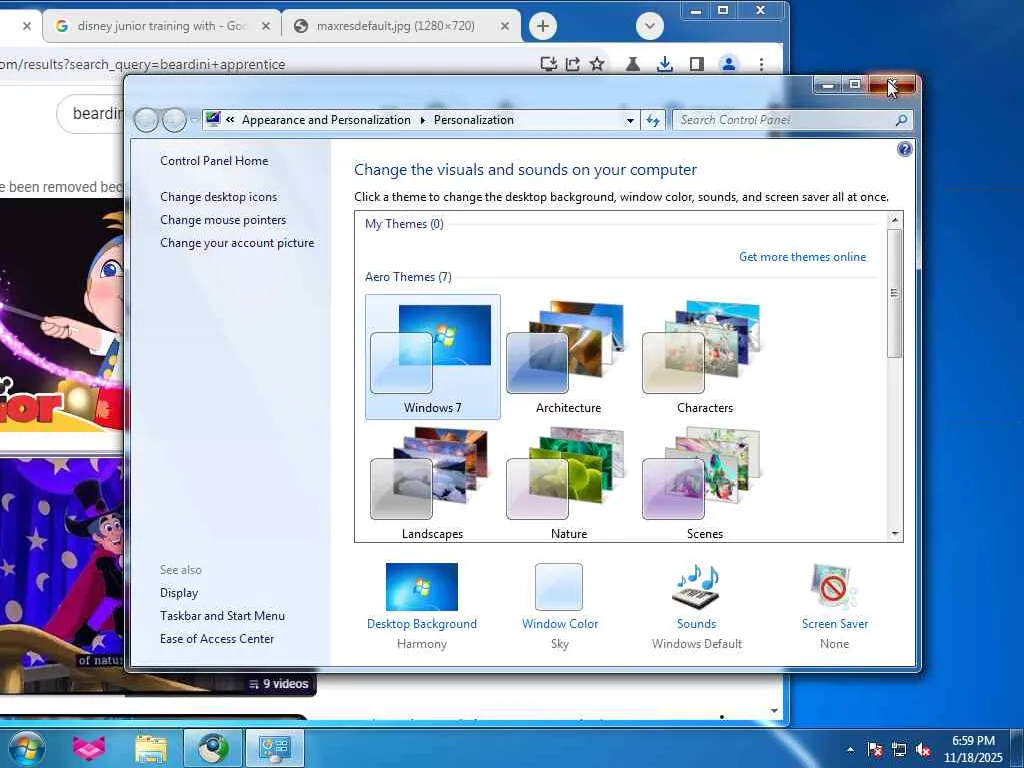Image resolution: width=1024 pixels, height=768 pixels.
Task: Open the Display link under See also
Action: [179, 592]
